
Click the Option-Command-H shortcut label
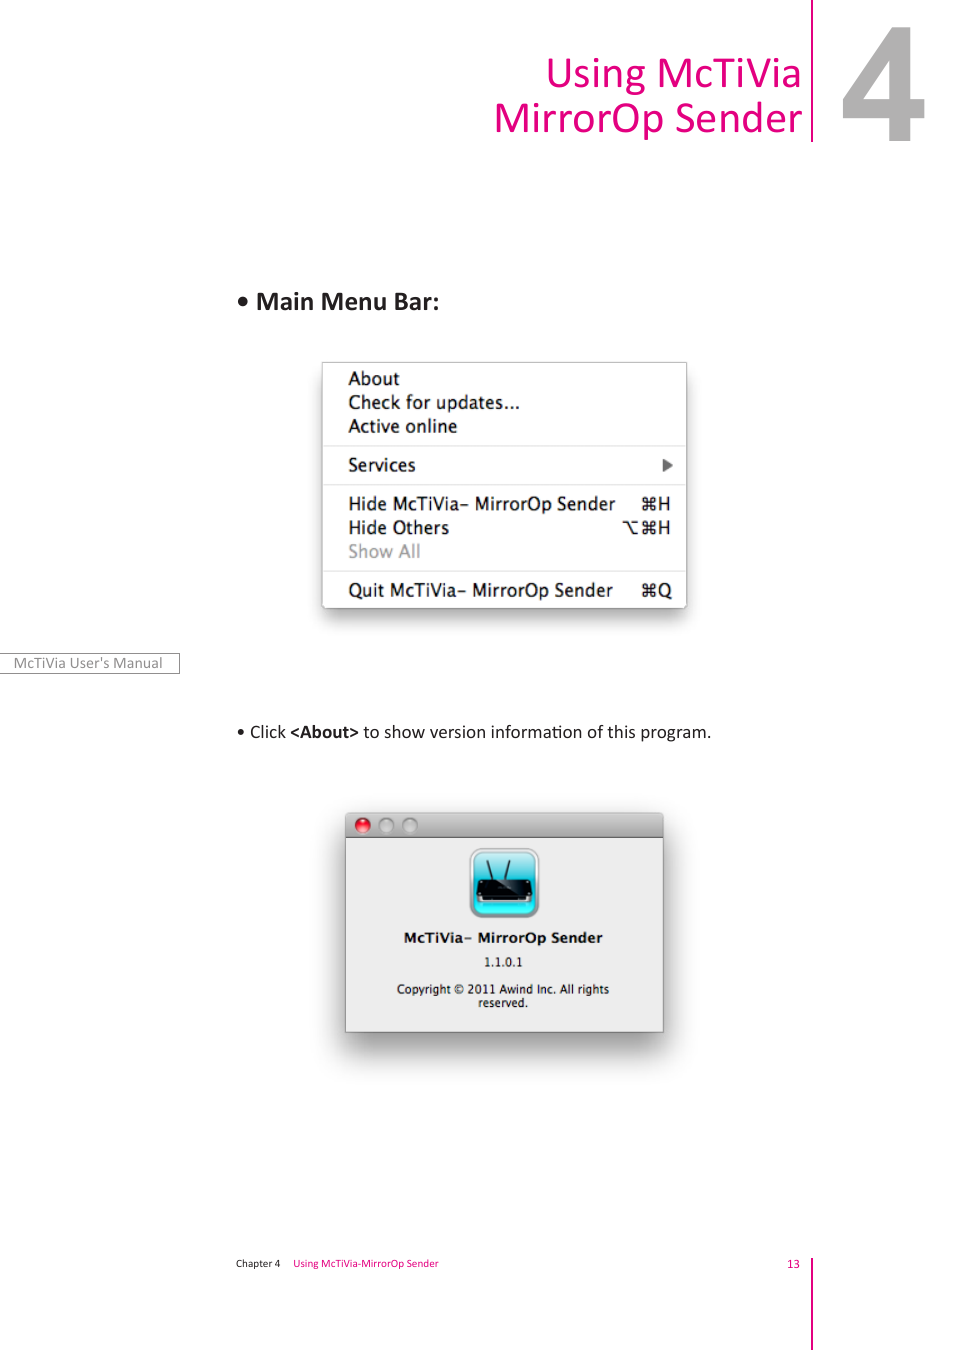(x=646, y=528)
